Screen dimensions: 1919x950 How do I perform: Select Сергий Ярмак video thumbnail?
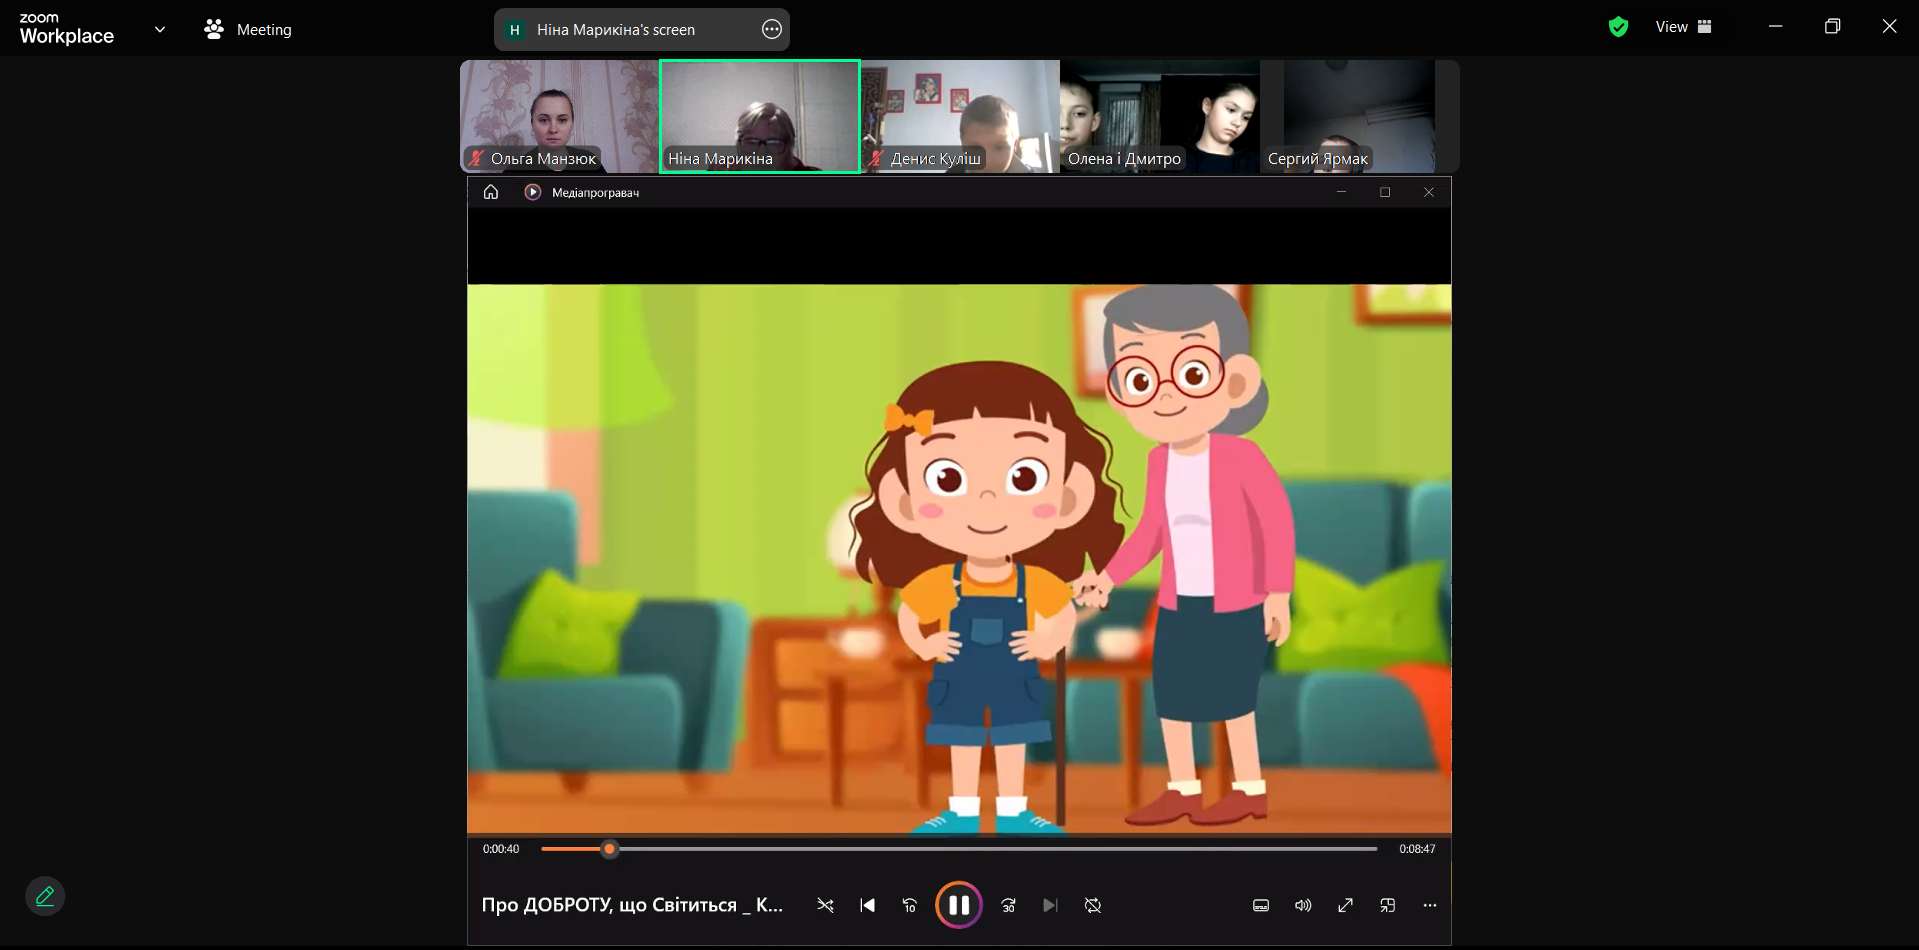click(1359, 116)
